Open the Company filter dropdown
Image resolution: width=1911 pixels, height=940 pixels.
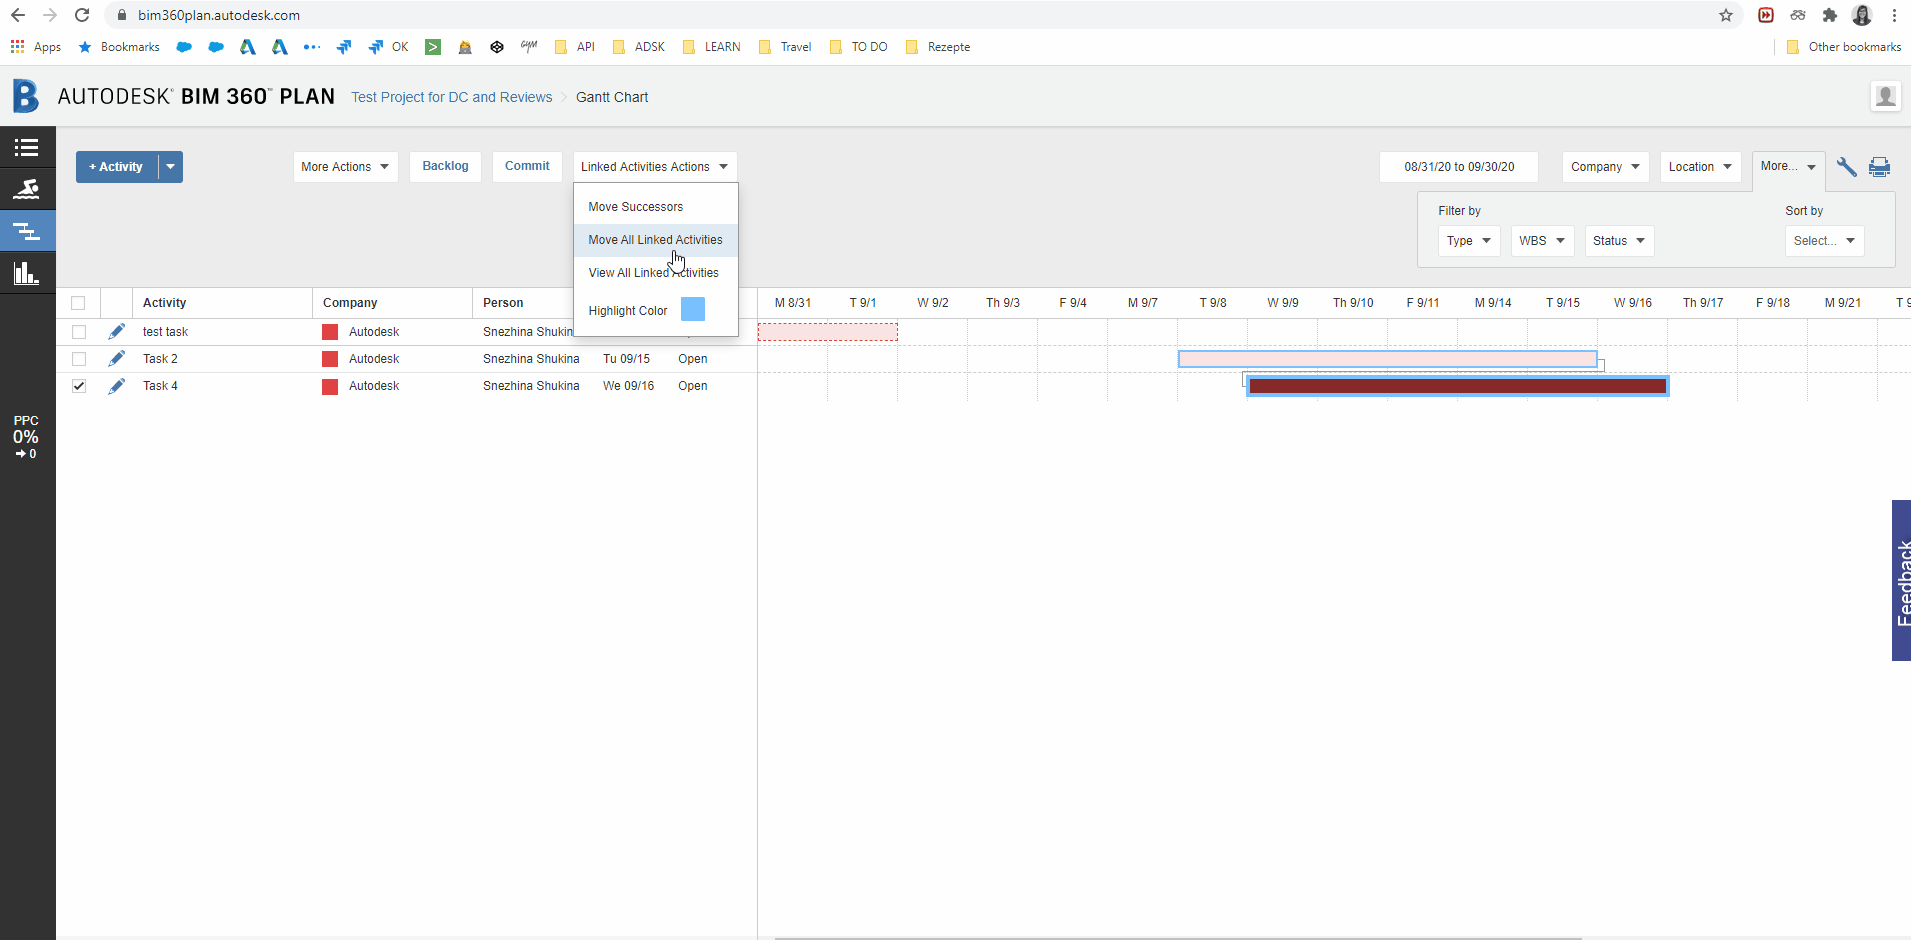click(1605, 167)
